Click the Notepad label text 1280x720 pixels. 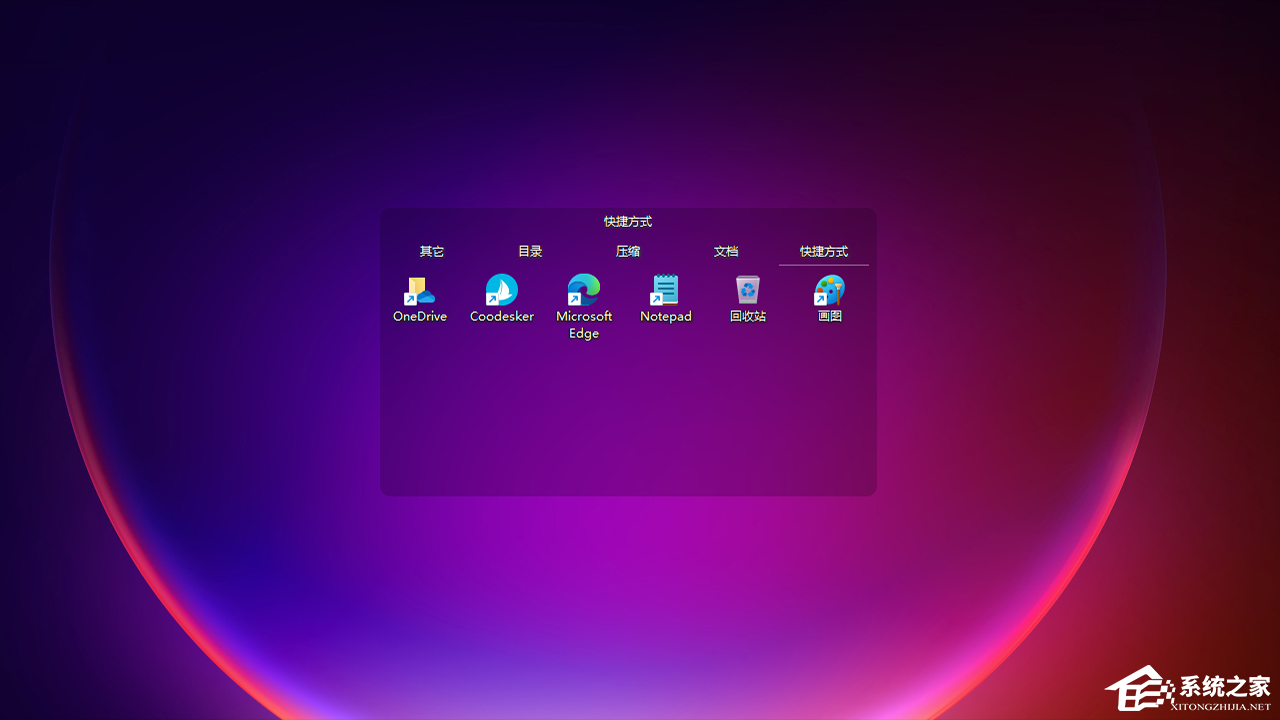point(666,316)
